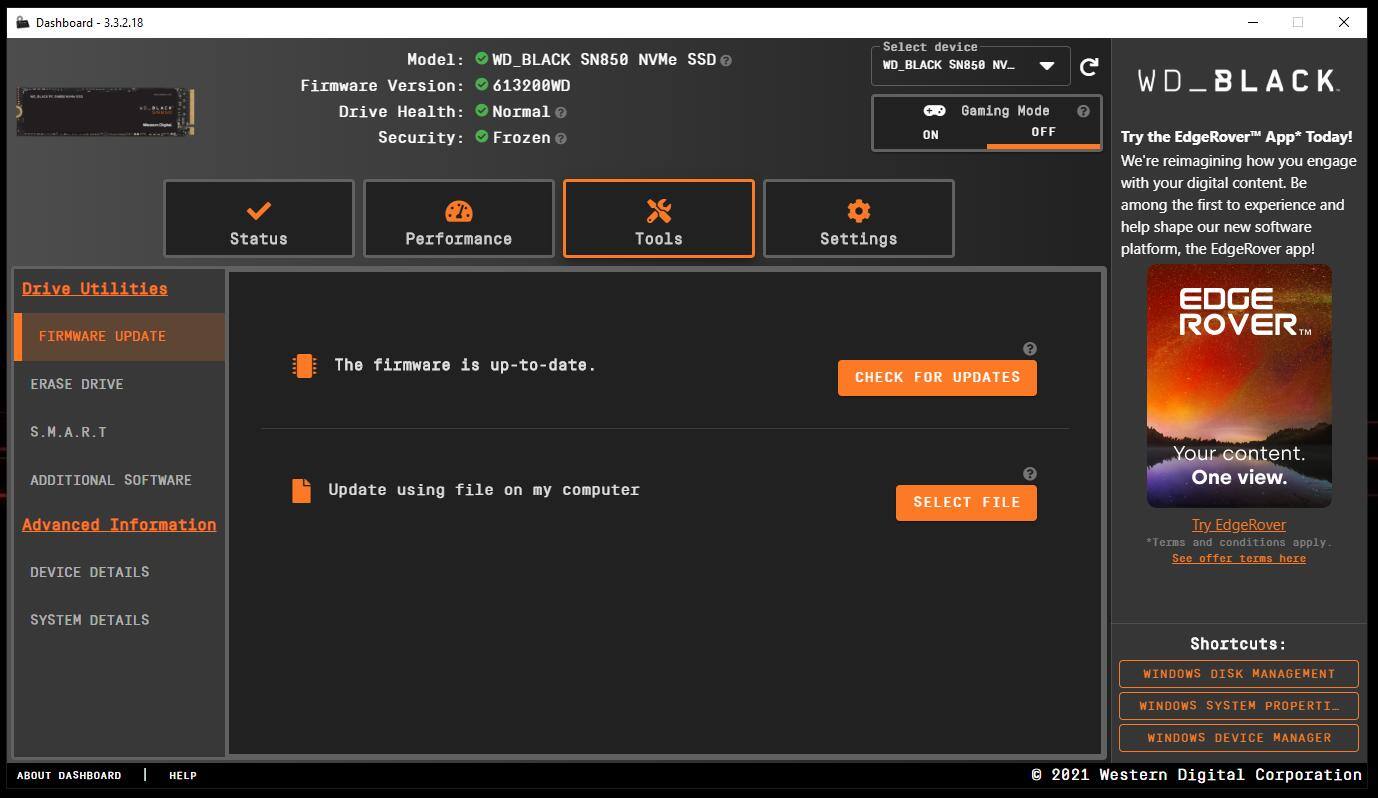Image resolution: width=1378 pixels, height=798 pixels.
Task: Follow the Try EdgeRover link
Action: [x=1238, y=525]
